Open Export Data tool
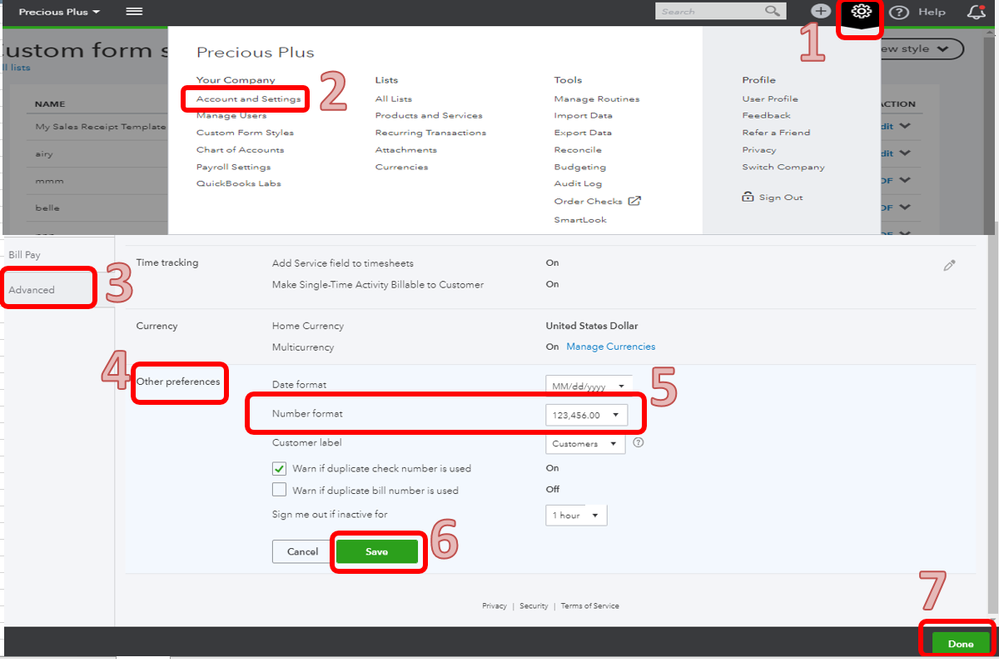This screenshot has height=659, width=999. [583, 133]
